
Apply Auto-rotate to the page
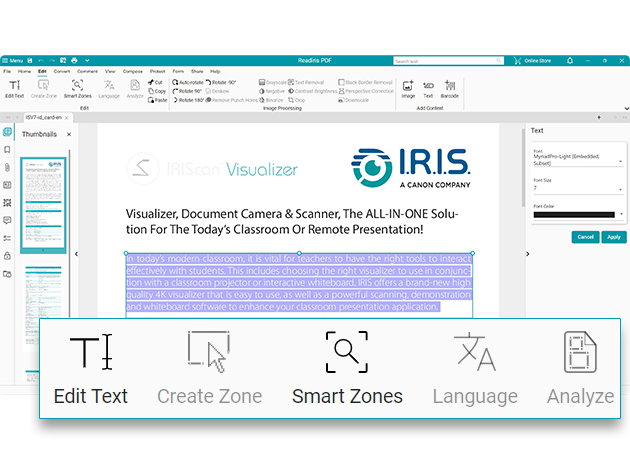[x=188, y=82]
